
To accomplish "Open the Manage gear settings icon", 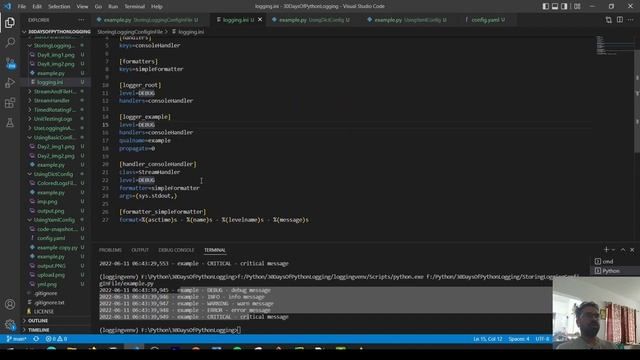I will point(10,325).
